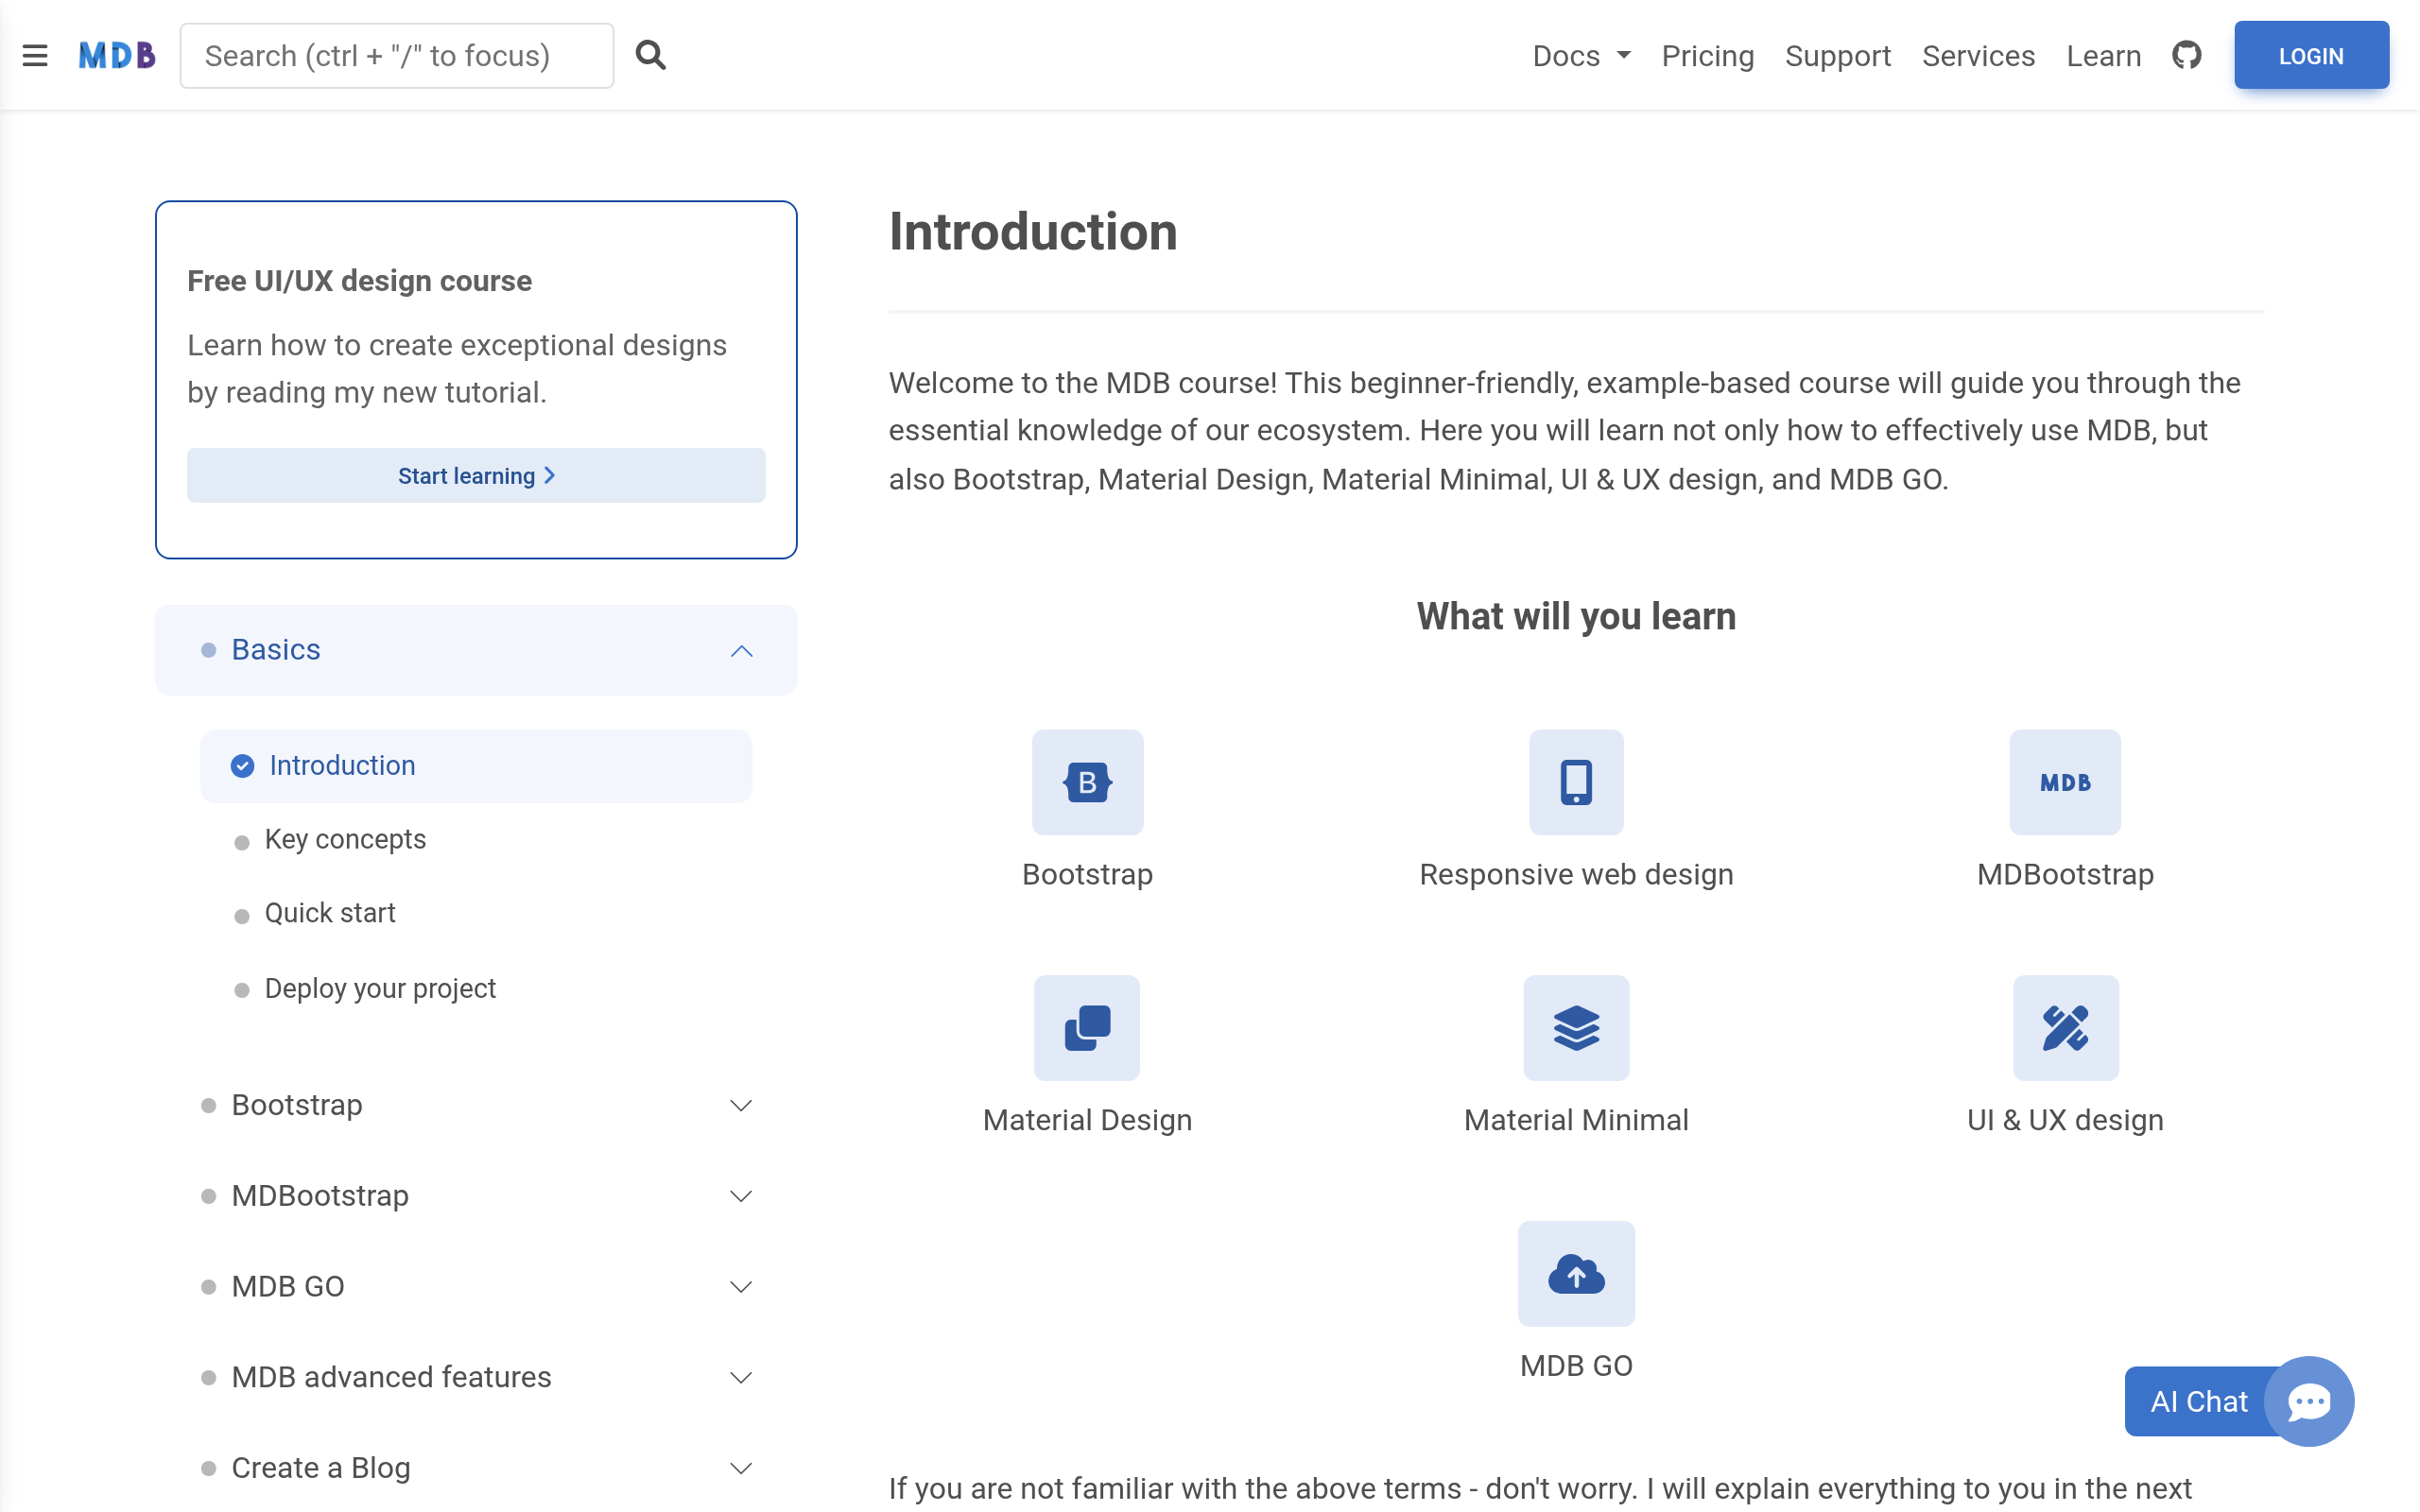Click the Responsive web design phone icon
This screenshot has height=1512, width=2420.
(x=1576, y=782)
